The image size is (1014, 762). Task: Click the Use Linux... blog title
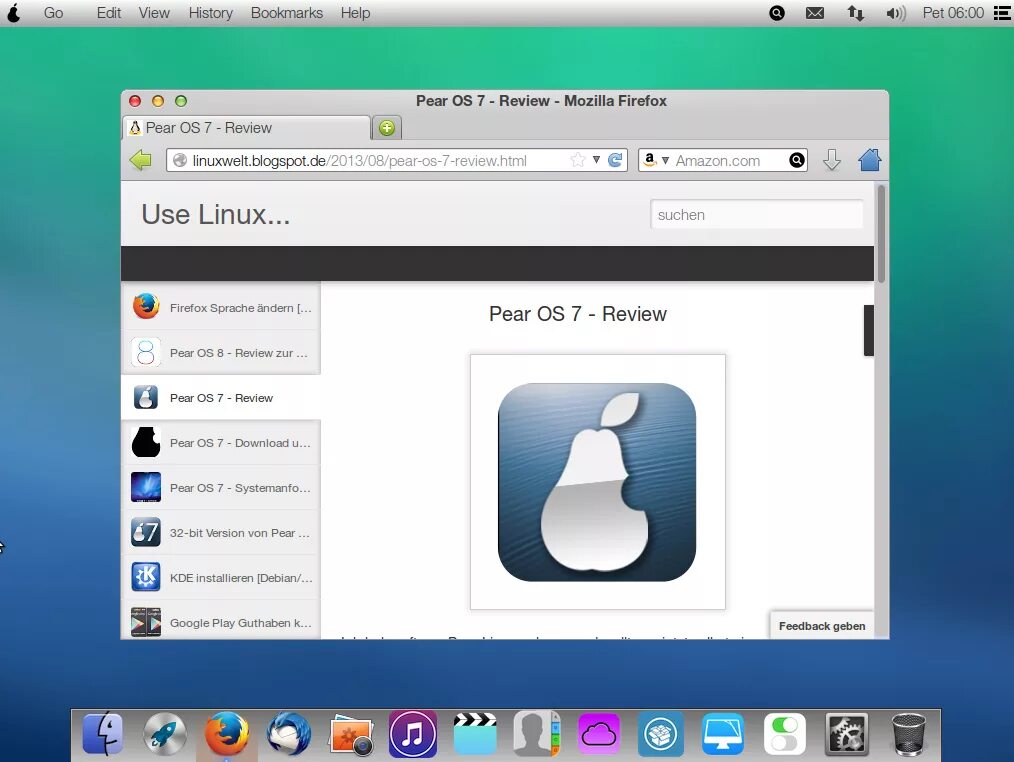point(215,214)
